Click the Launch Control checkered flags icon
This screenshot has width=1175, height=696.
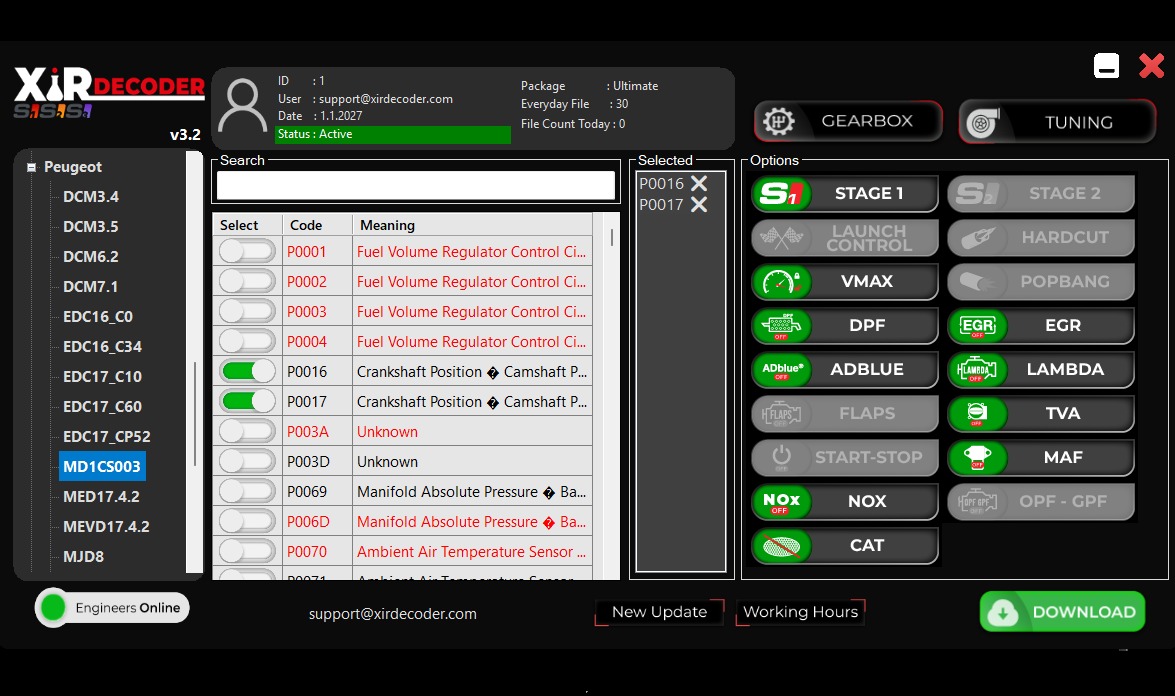tap(782, 238)
